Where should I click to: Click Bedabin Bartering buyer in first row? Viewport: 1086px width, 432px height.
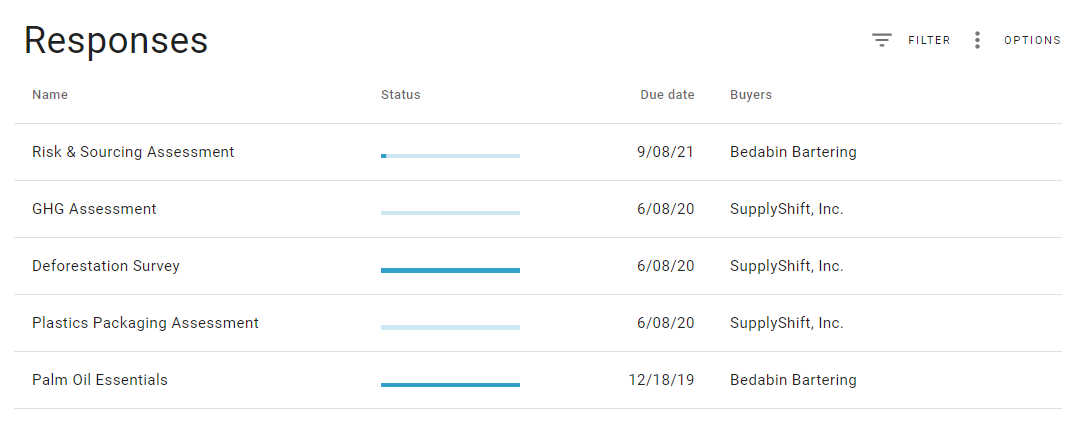[x=793, y=152]
